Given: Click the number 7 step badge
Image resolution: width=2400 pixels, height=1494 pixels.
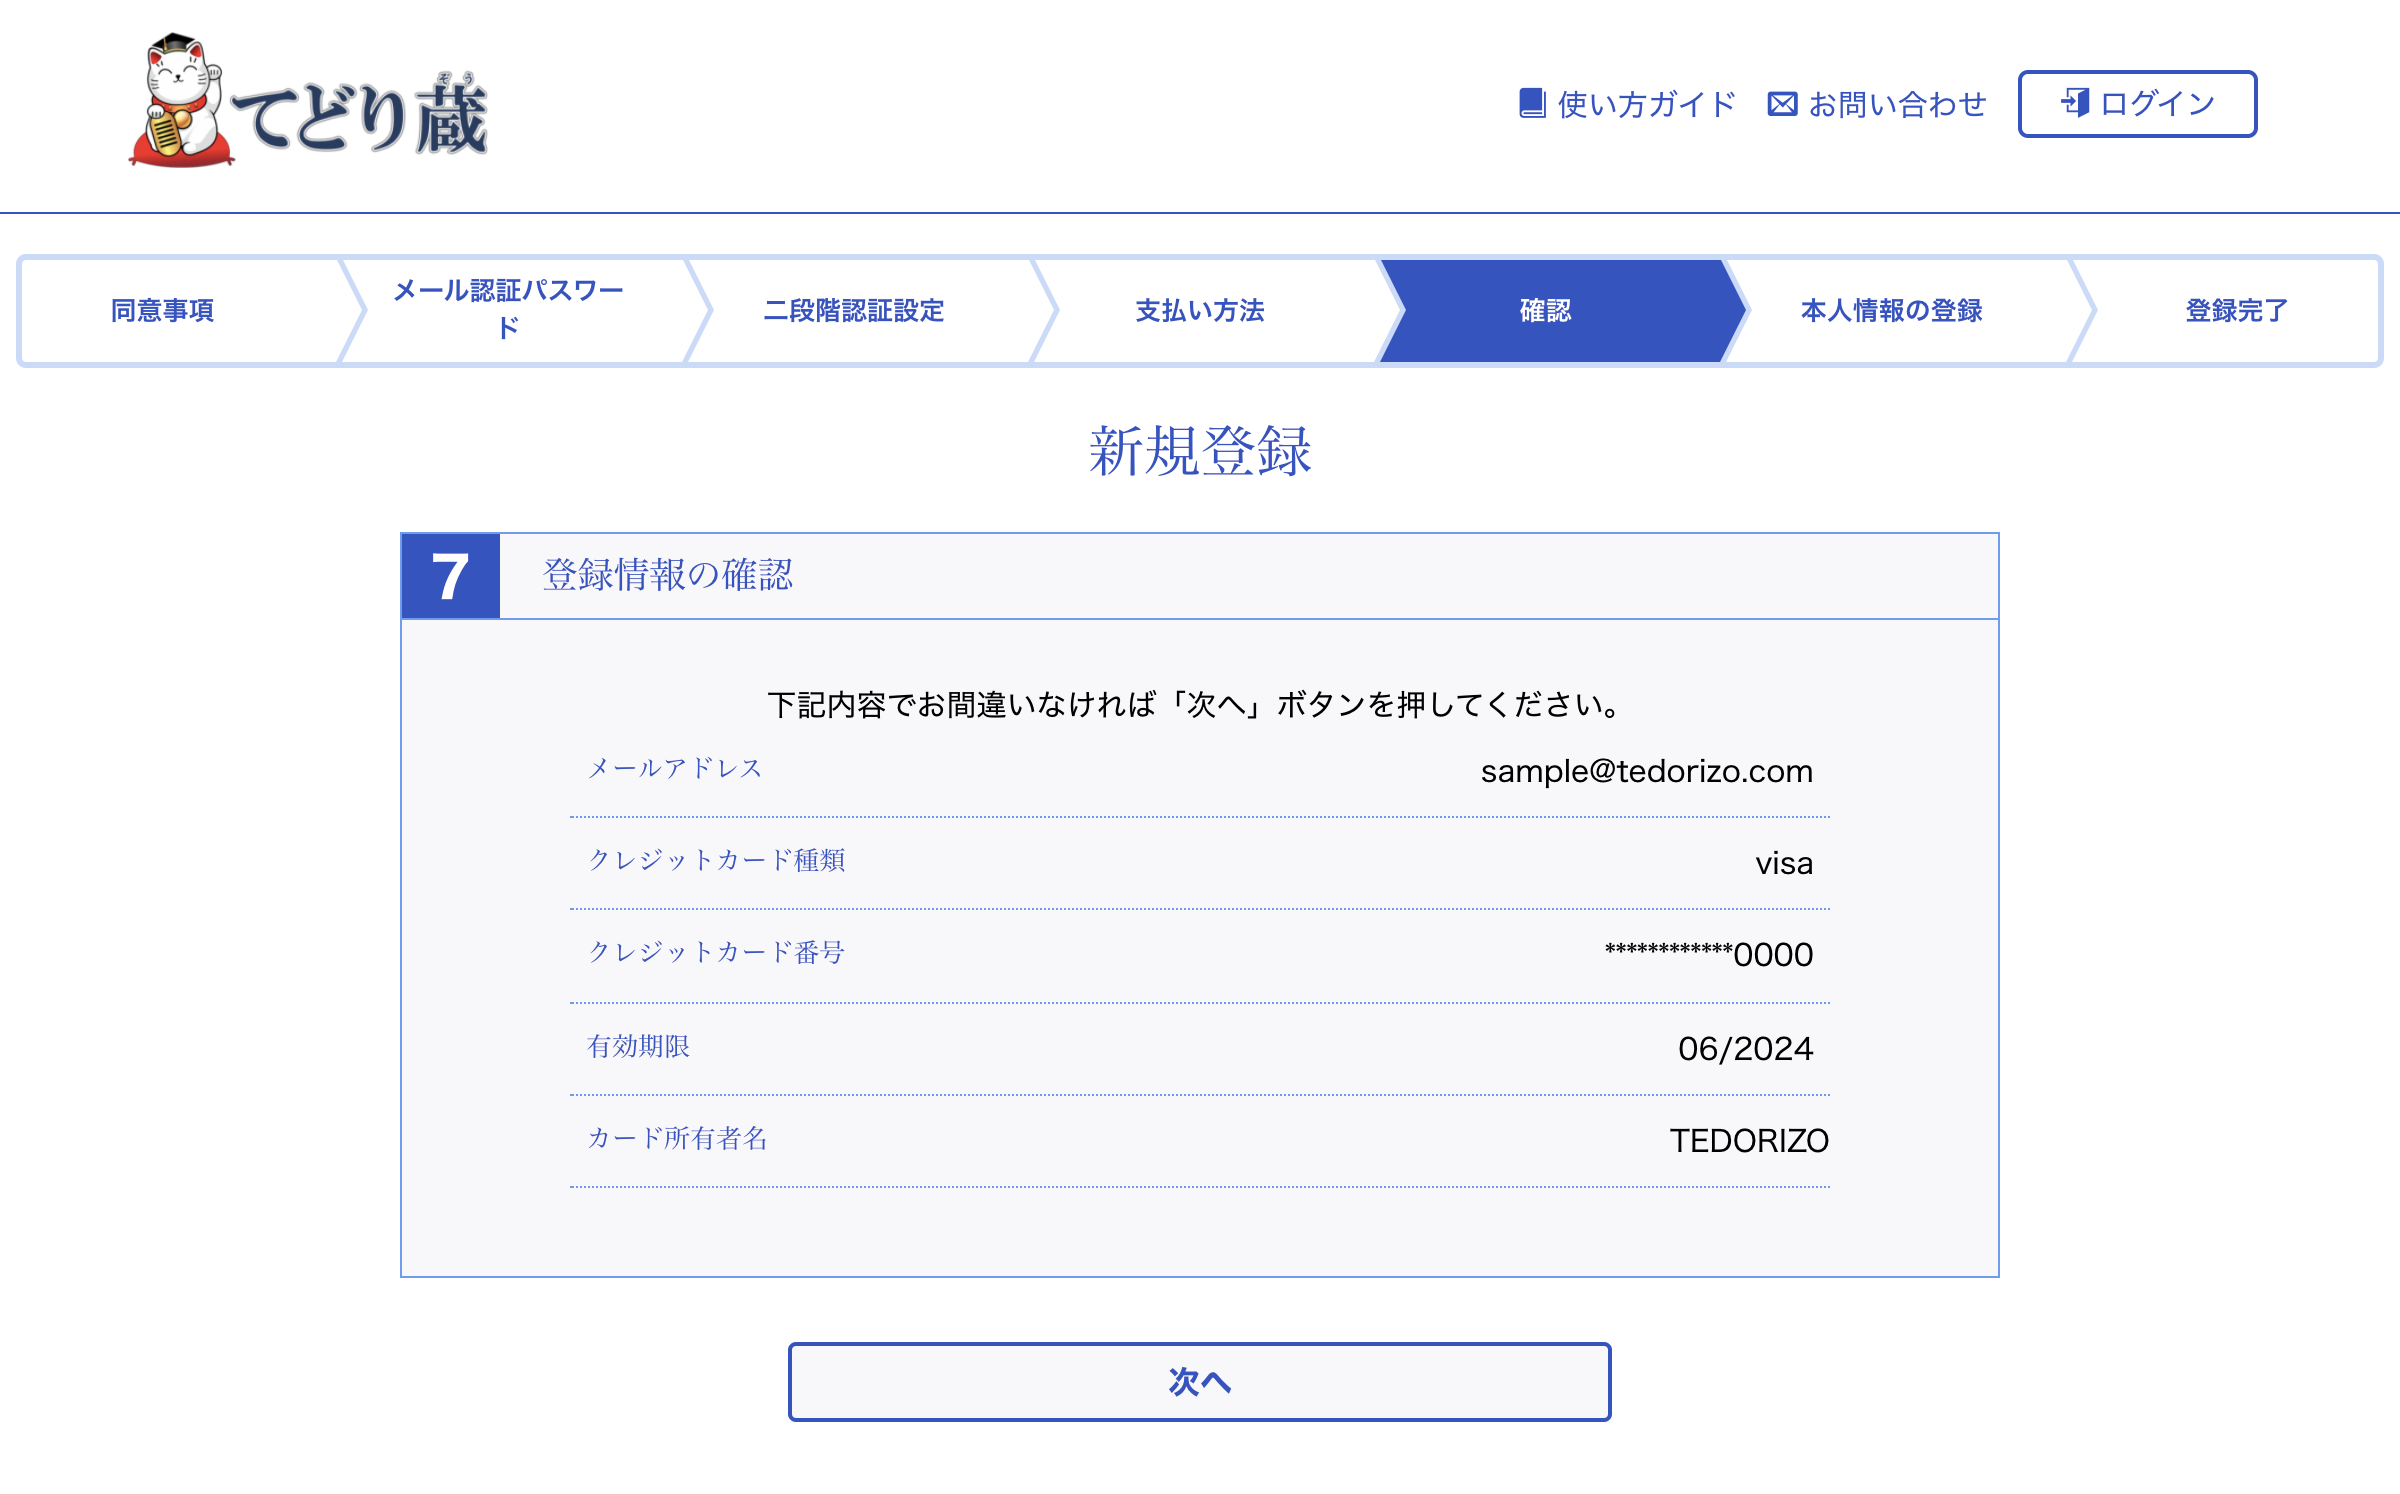Looking at the screenshot, I should click(450, 577).
